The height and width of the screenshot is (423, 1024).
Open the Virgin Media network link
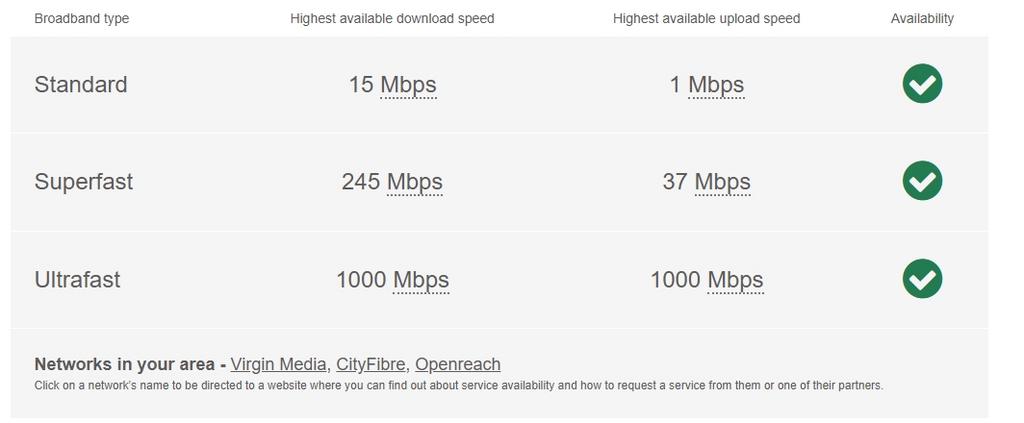tap(278, 365)
